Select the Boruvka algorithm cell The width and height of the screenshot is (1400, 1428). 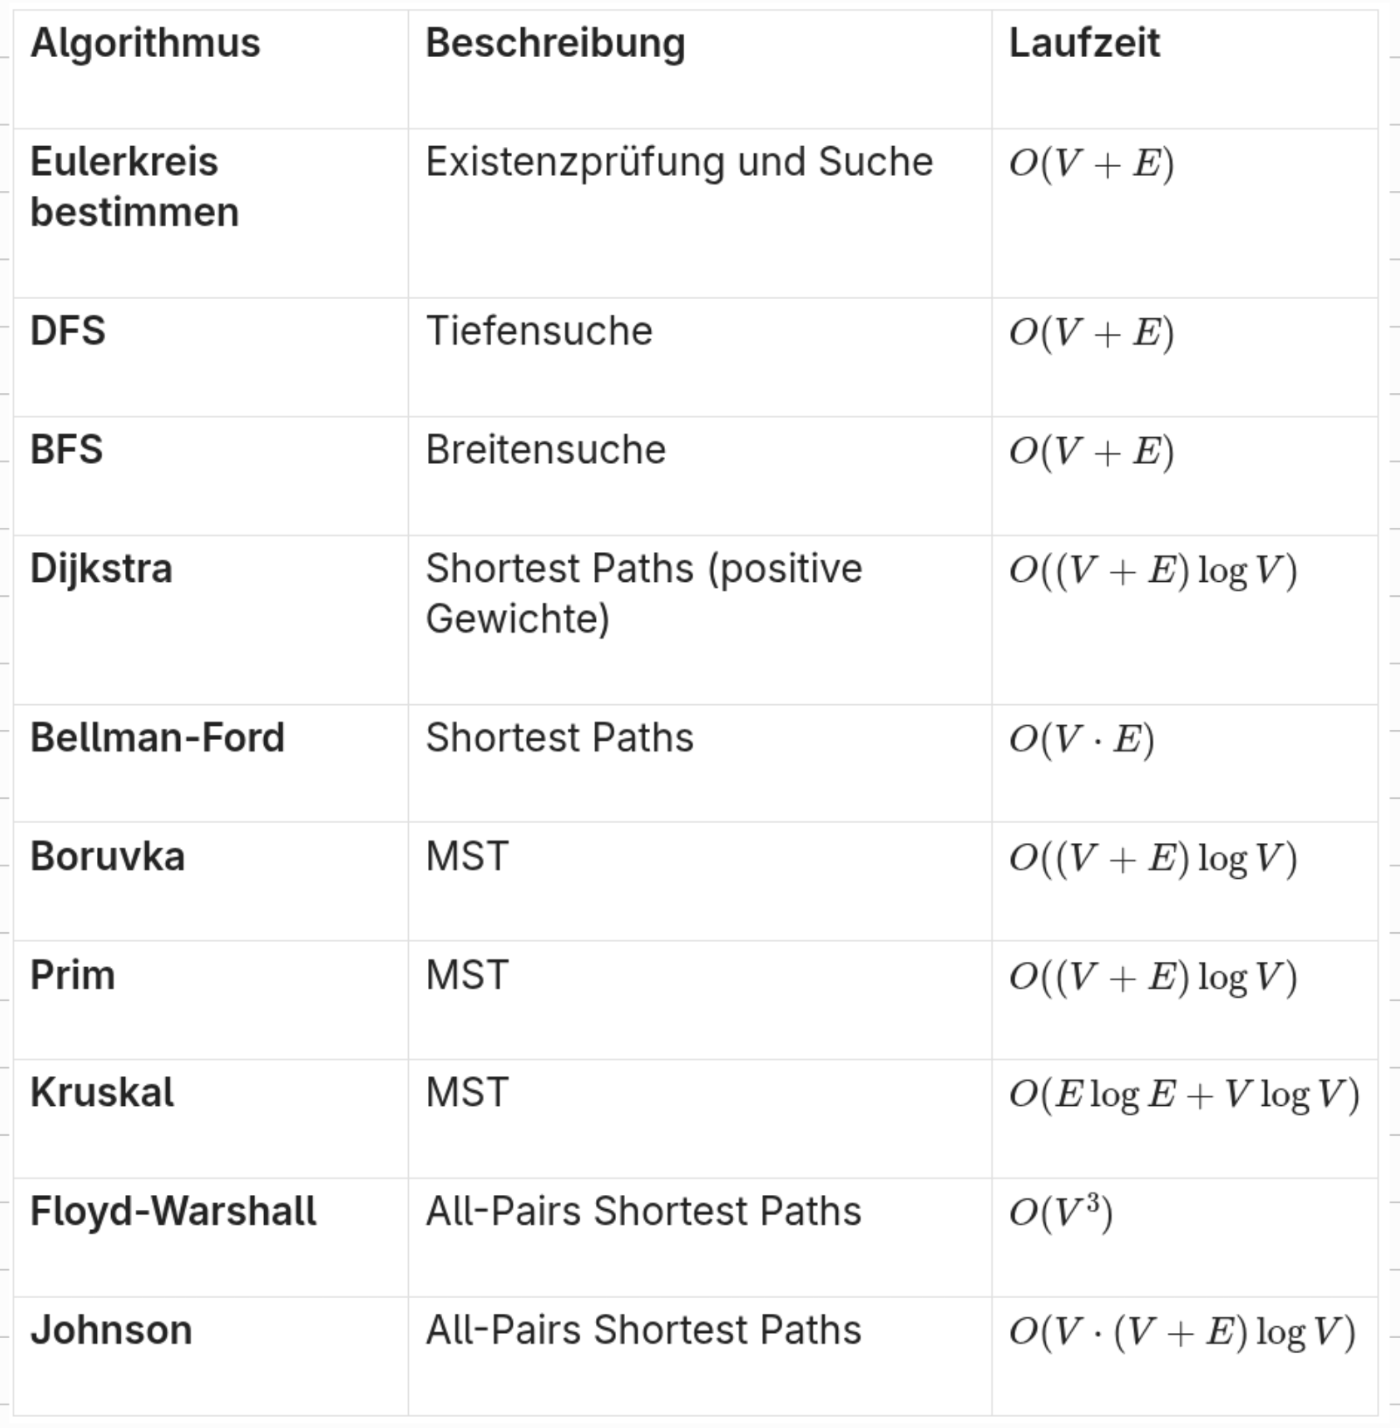tap(107, 858)
